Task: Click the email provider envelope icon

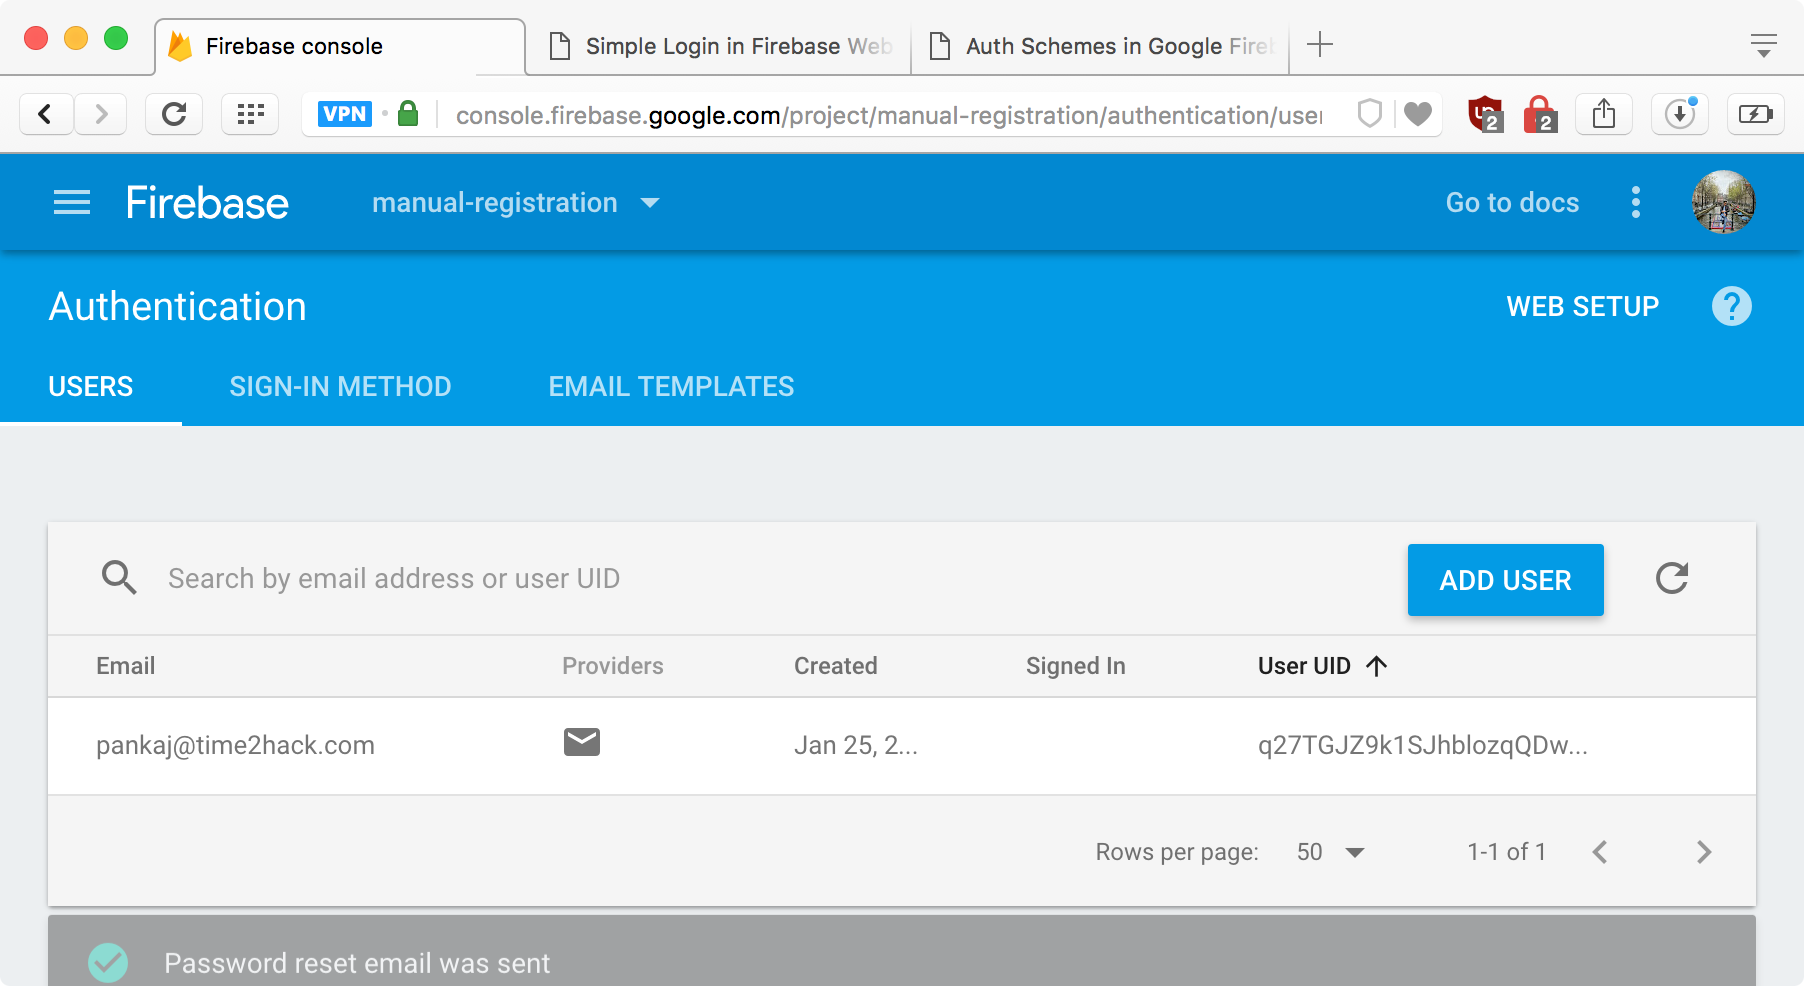Action: 582,742
